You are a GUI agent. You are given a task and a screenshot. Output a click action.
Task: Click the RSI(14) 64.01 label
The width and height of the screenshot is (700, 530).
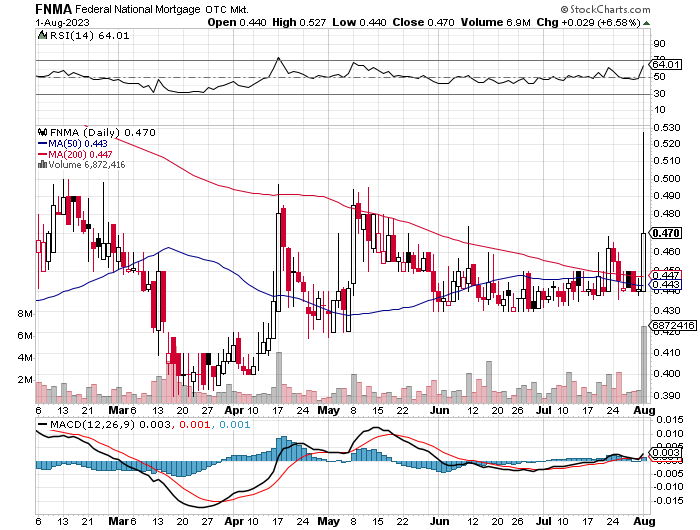[x=89, y=35]
